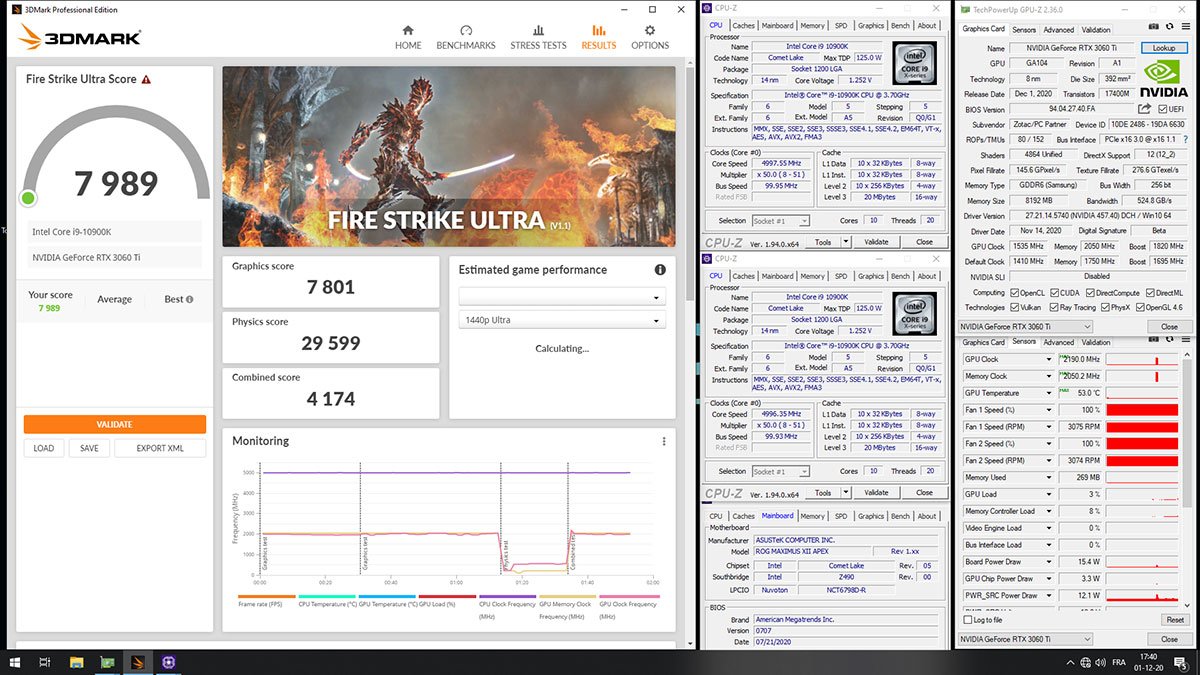Viewport: 1200px width, 675px height.
Task: Open SPD tab in CPU-Z Mainboard window
Action: tap(841, 516)
